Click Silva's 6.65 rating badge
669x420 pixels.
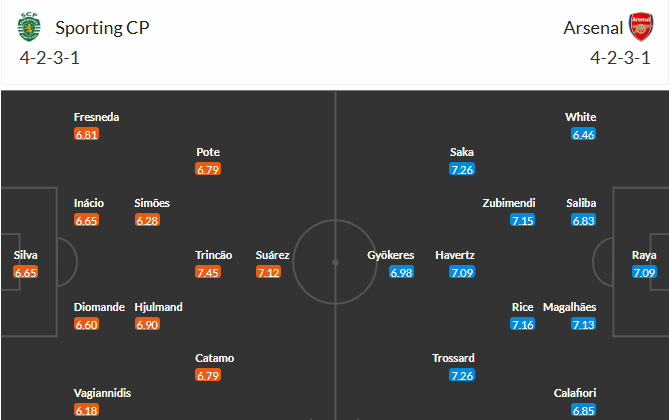26,272
